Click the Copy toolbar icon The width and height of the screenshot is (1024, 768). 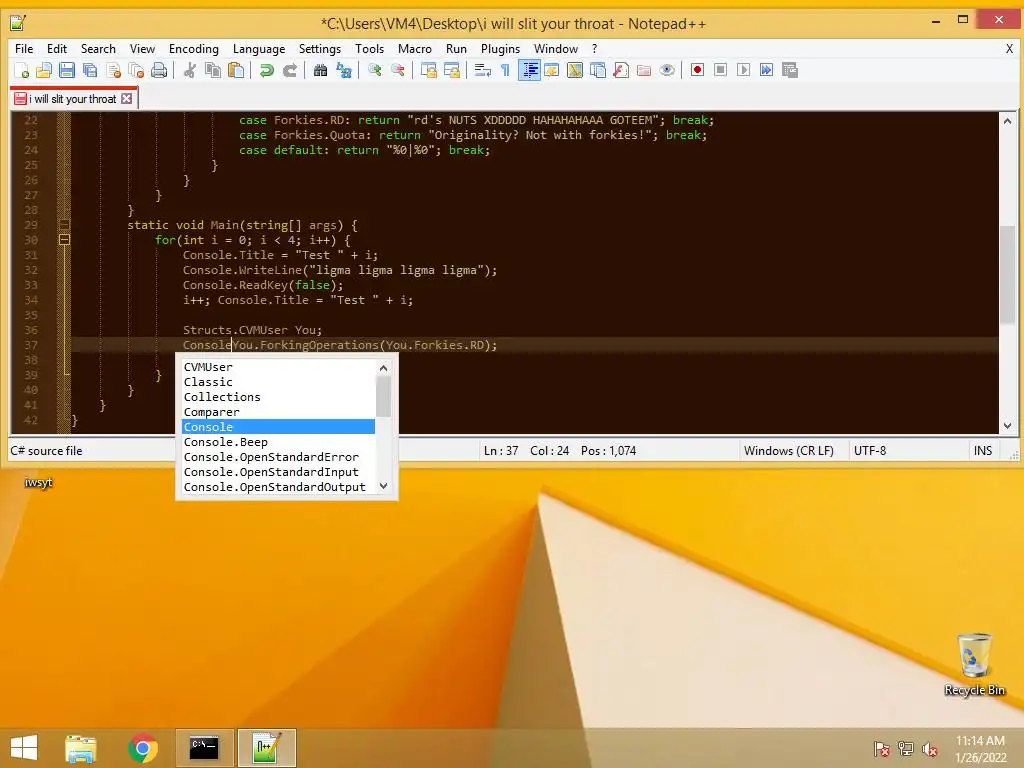(x=213, y=70)
